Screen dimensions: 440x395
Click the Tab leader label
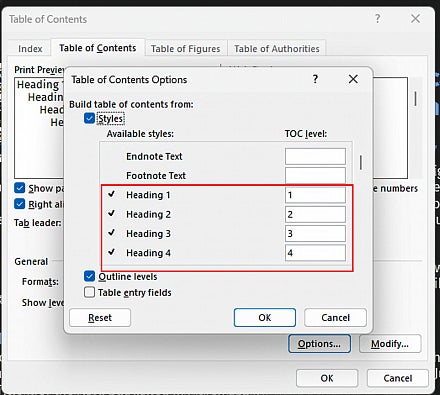38,223
